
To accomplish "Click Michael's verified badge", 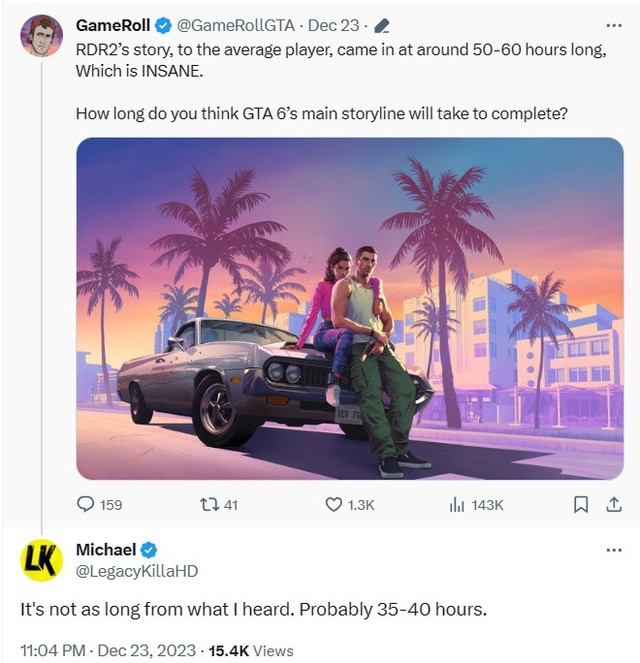I will point(149,550).
